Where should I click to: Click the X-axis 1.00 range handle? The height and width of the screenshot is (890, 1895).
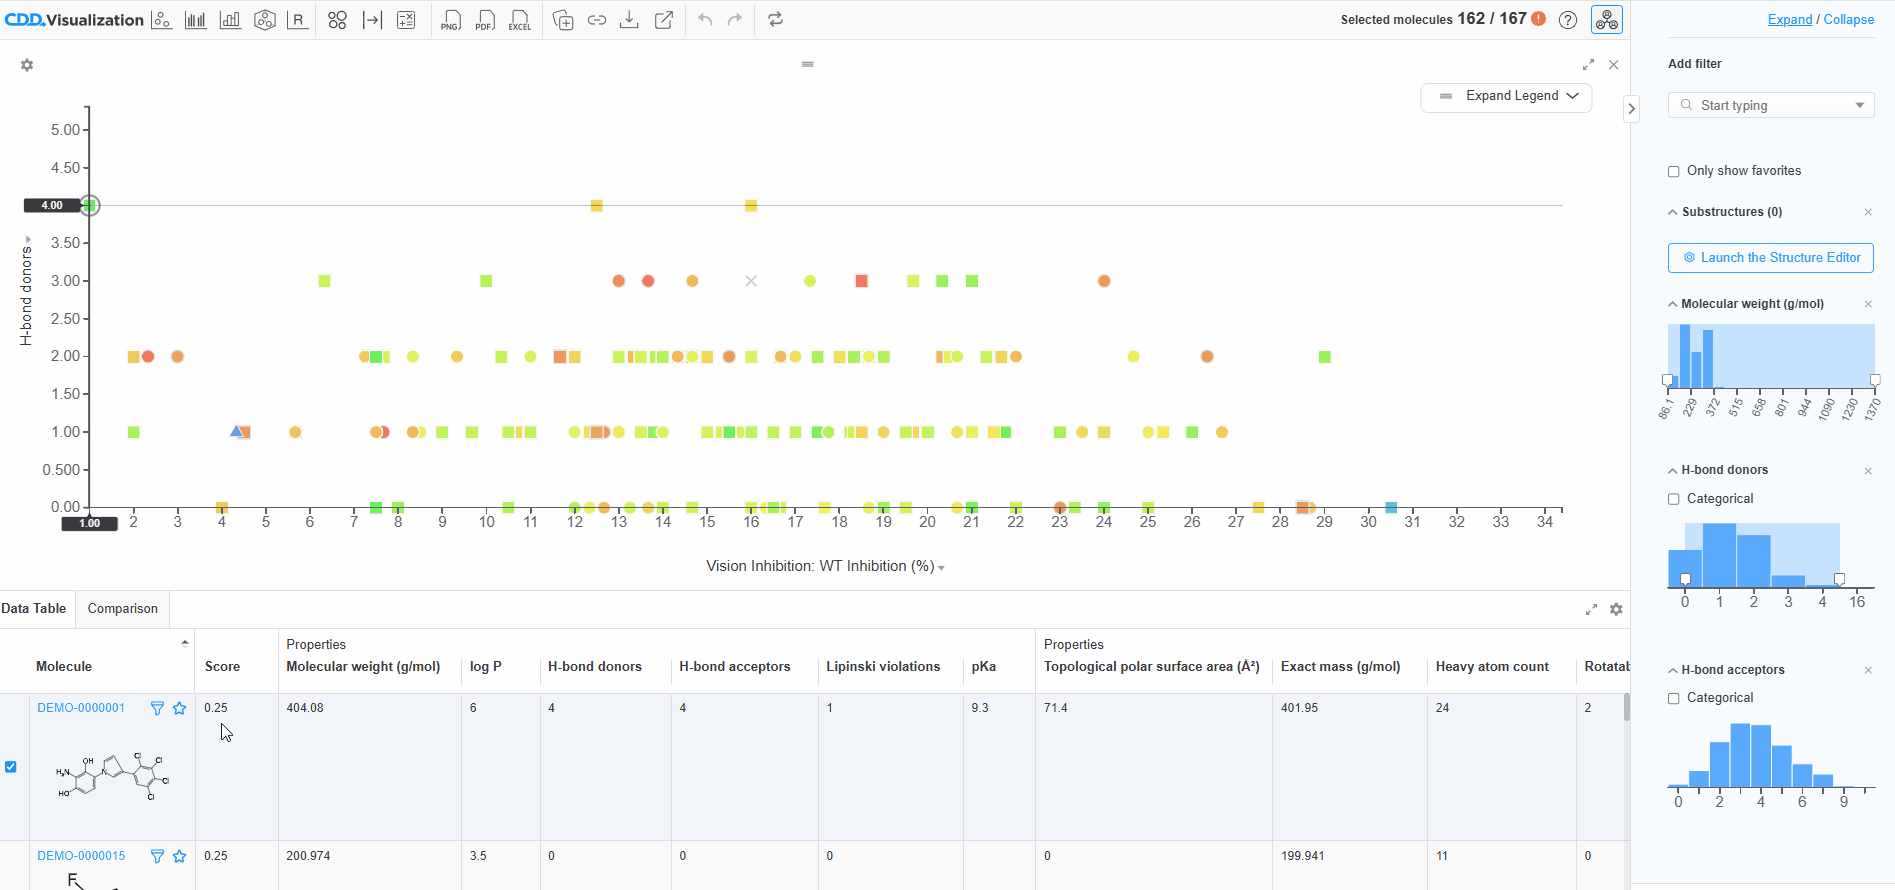point(90,523)
